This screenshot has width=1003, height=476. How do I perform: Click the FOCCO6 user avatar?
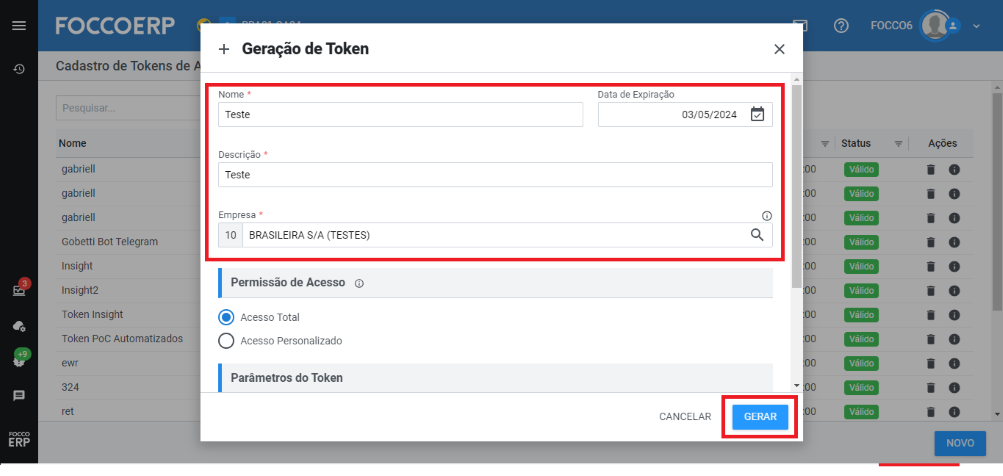click(935, 26)
